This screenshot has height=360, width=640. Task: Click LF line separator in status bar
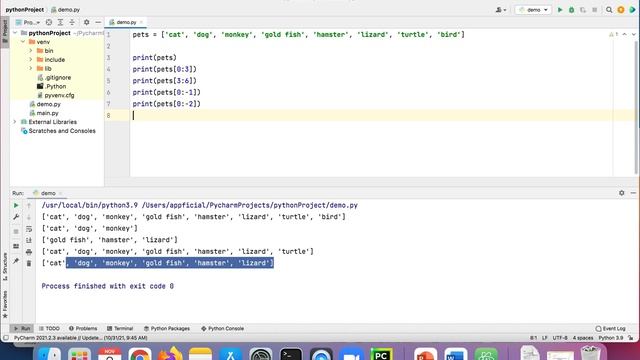(544, 338)
